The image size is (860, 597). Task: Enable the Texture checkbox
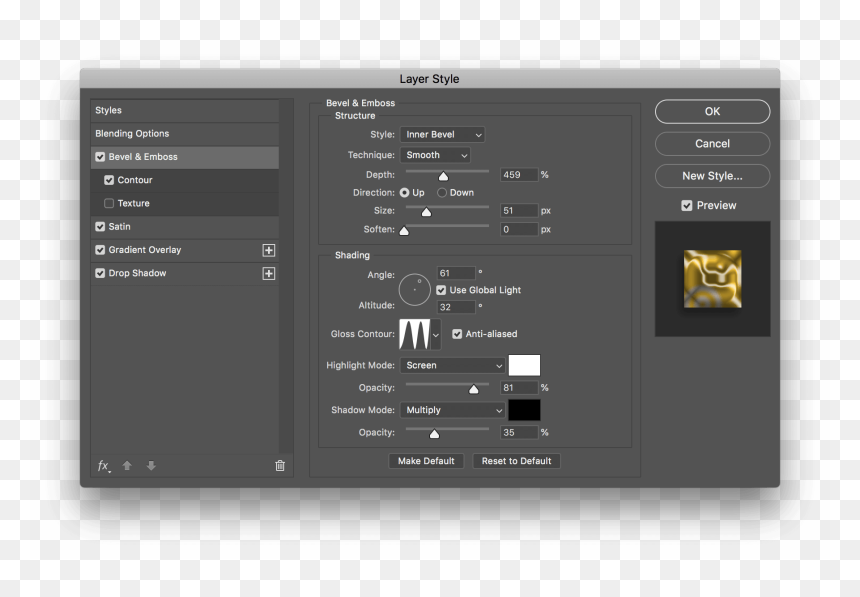point(109,203)
